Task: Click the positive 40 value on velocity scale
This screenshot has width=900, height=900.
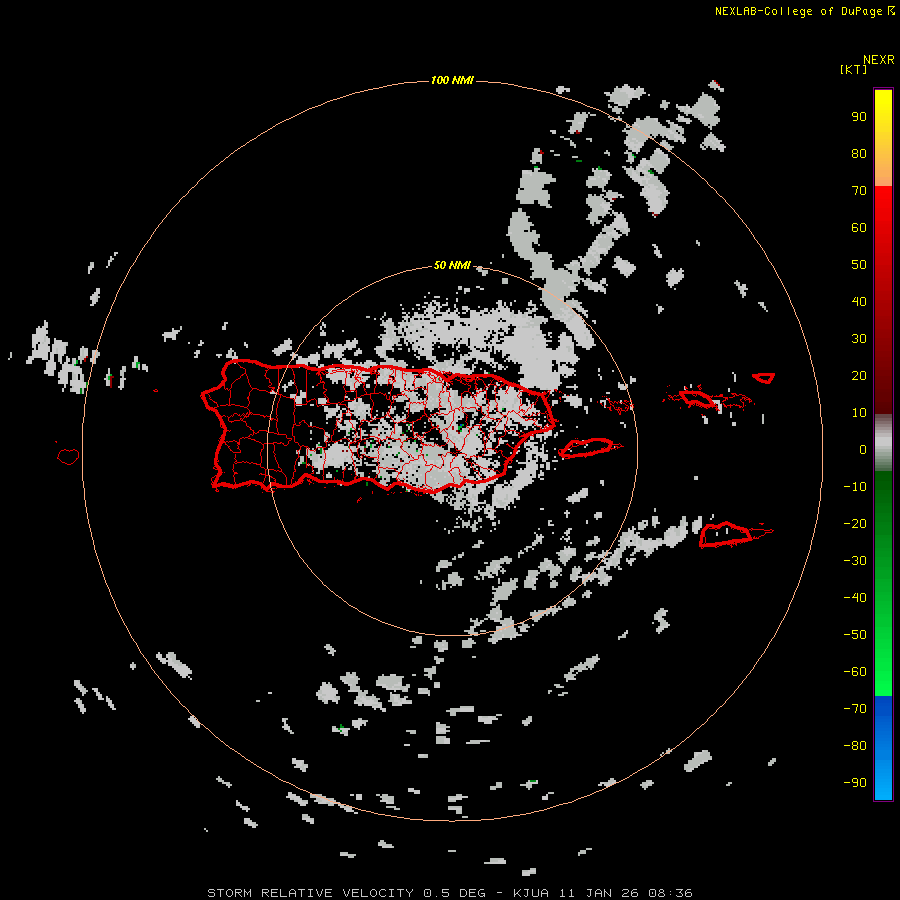Action: 859,301
